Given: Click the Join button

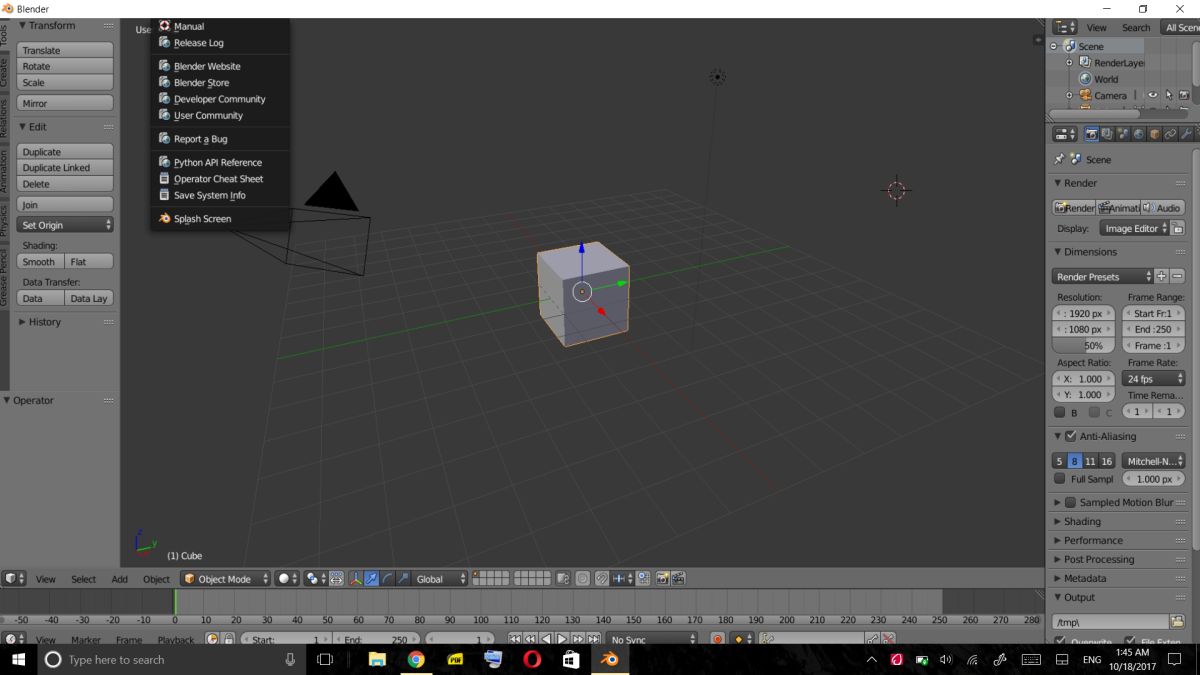Looking at the screenshot, I should [65, 205].
